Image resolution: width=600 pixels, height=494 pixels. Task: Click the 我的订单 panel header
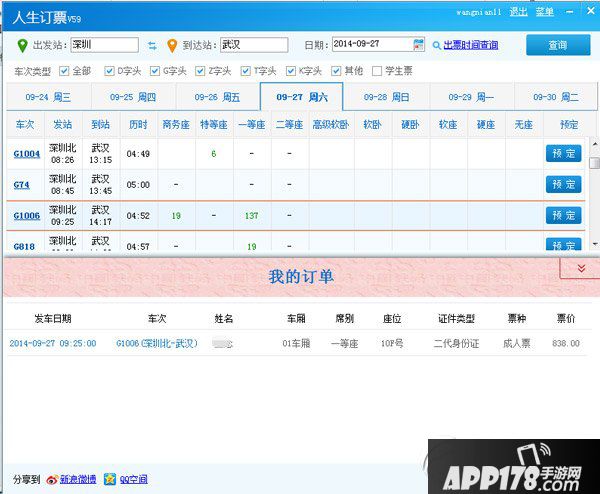pos(301,277)
